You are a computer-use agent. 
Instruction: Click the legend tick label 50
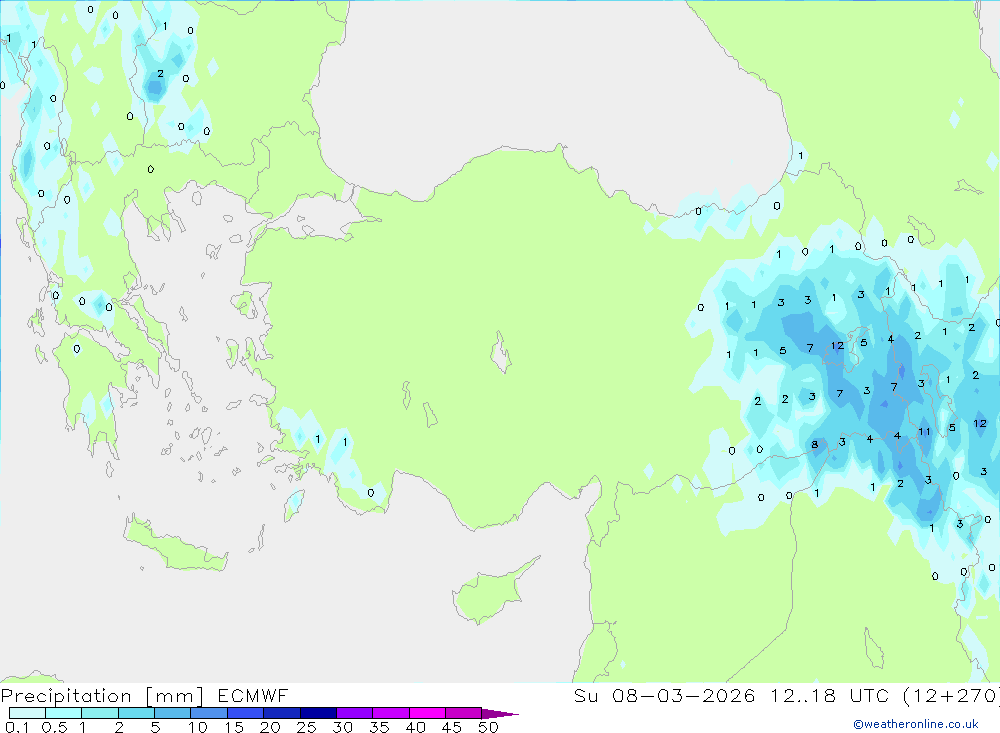(x=488, y=727)
